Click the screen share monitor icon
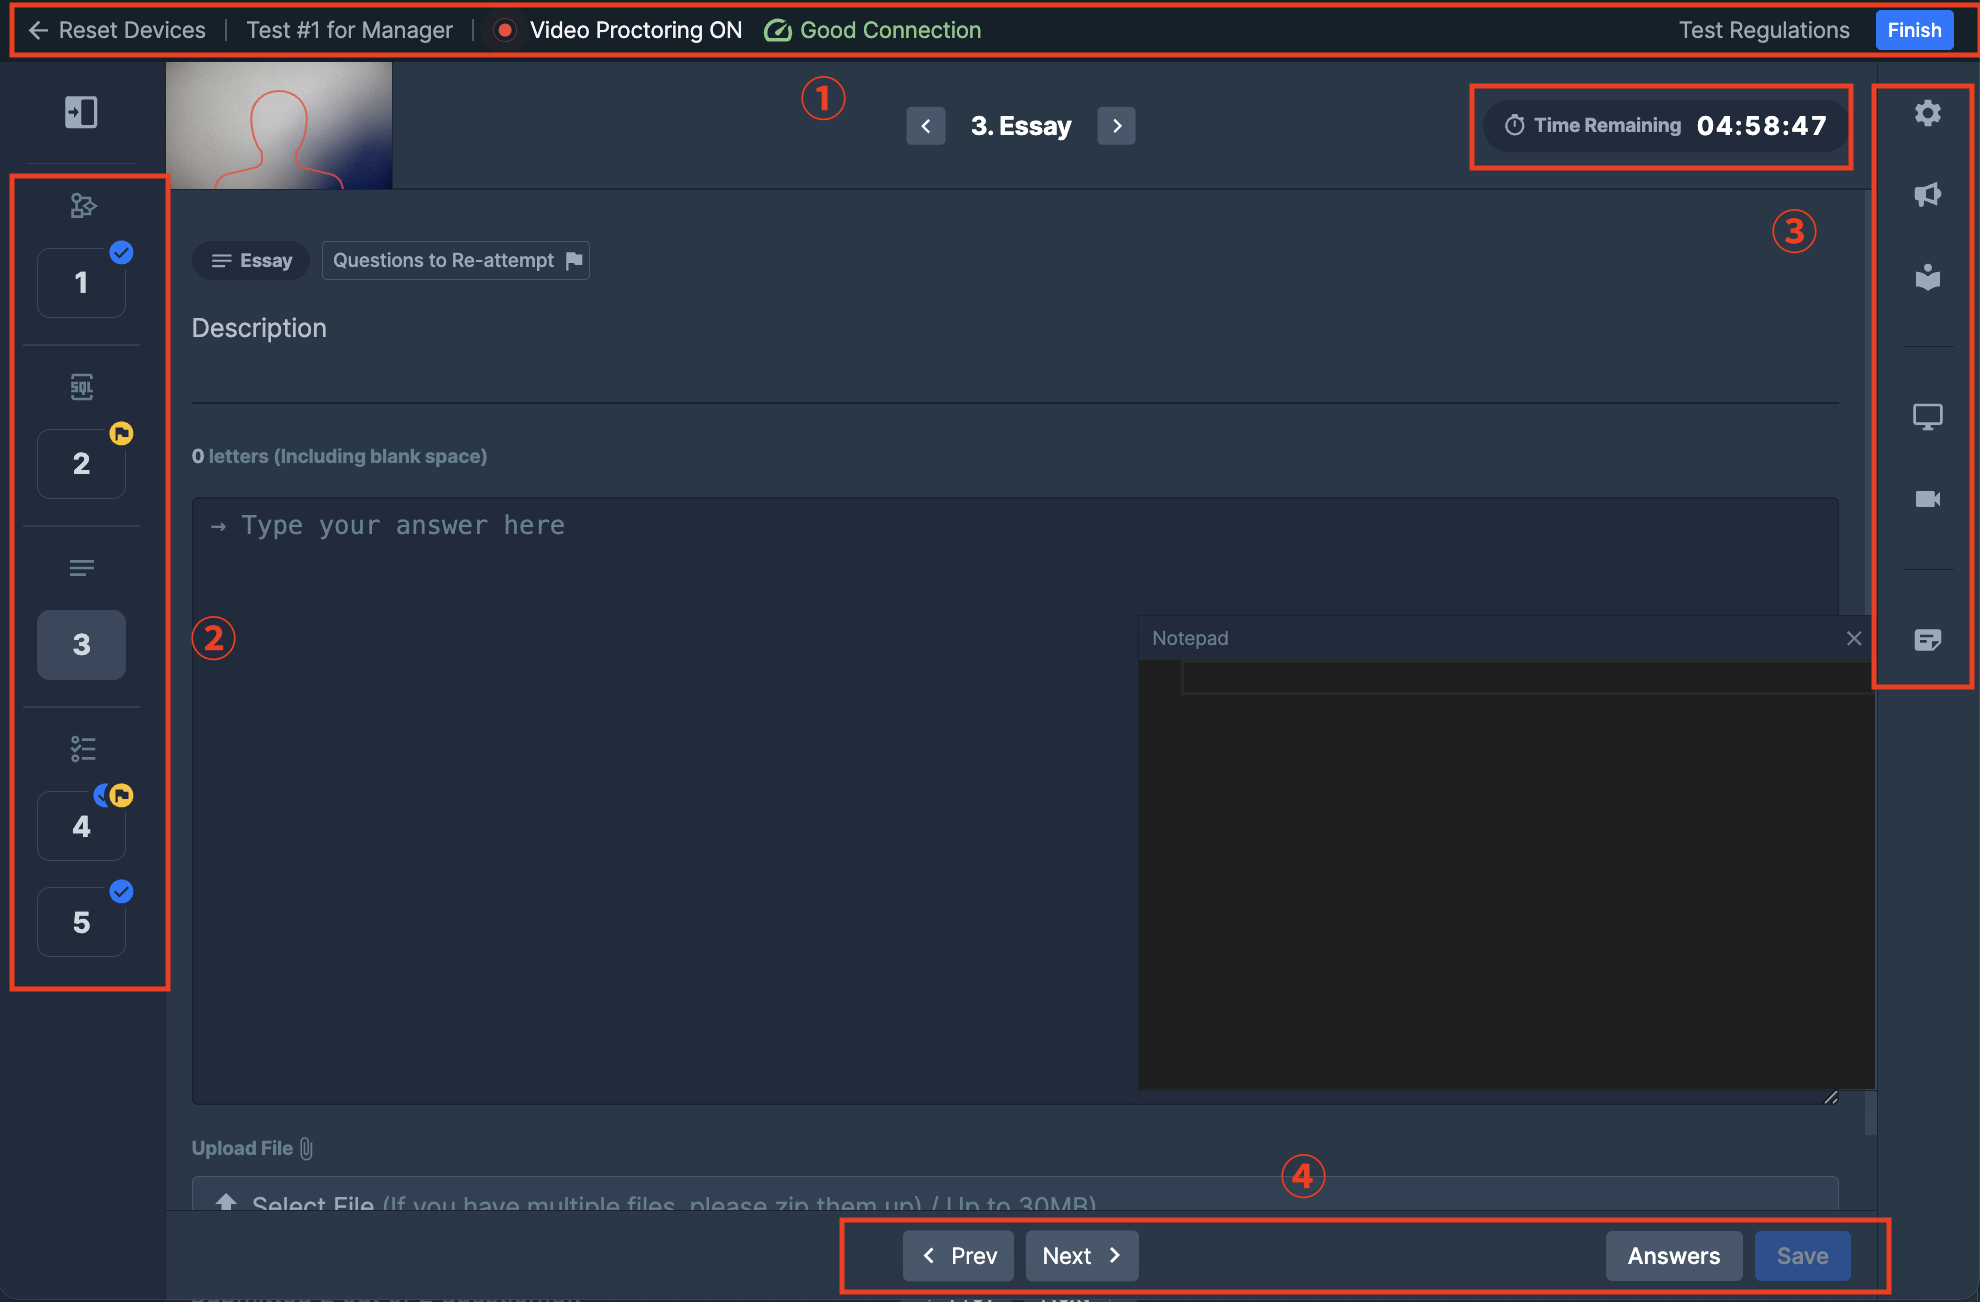 point(1927,416)
